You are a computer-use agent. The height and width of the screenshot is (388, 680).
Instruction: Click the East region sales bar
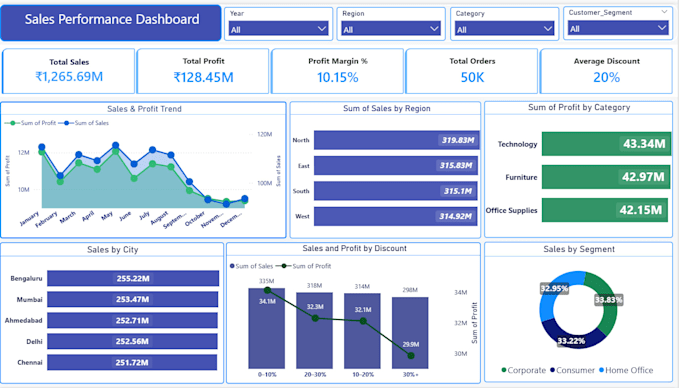pyautogui.click(x=396, y=166)
